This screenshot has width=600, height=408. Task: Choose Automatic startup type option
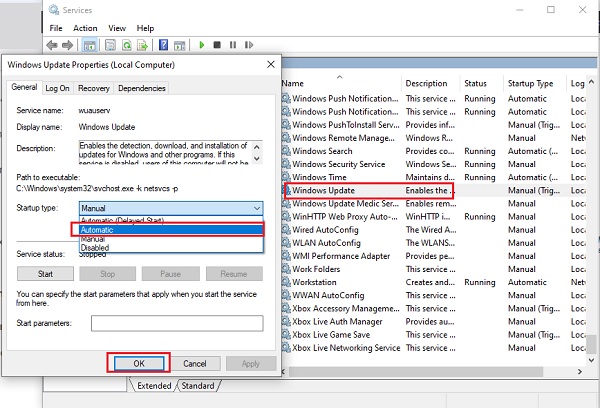(171, 230)
